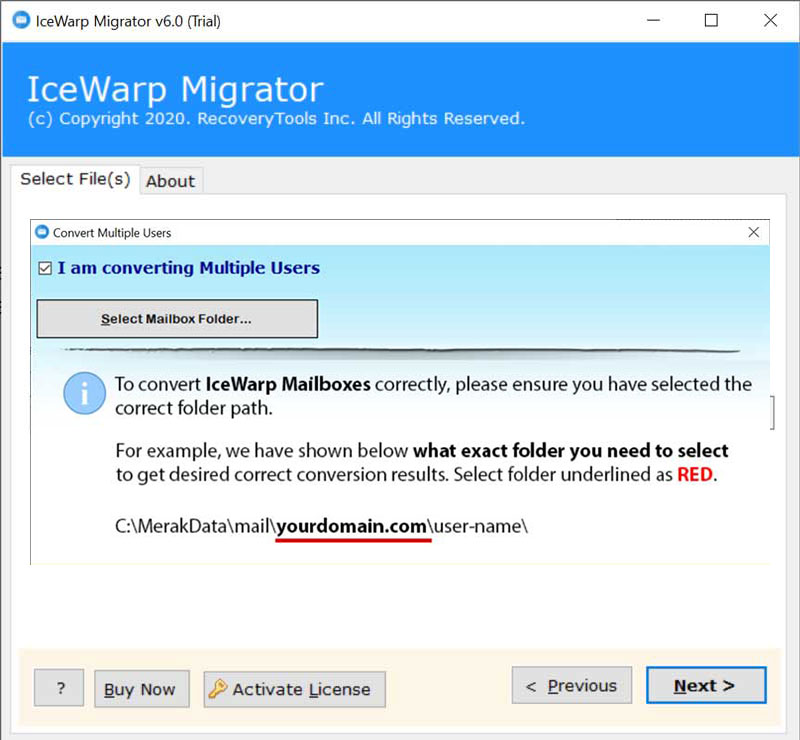Viewport: 800px width, 740px height.
Task: Proceed with the Next button
Action: 706,685
